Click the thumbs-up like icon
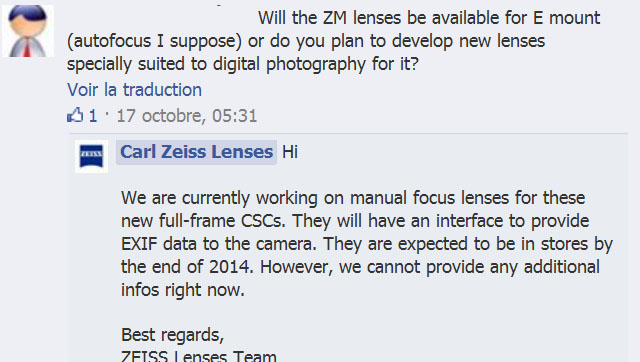This screenshot has width=640, height=362. pyautogui.click(x=75, y=115)
